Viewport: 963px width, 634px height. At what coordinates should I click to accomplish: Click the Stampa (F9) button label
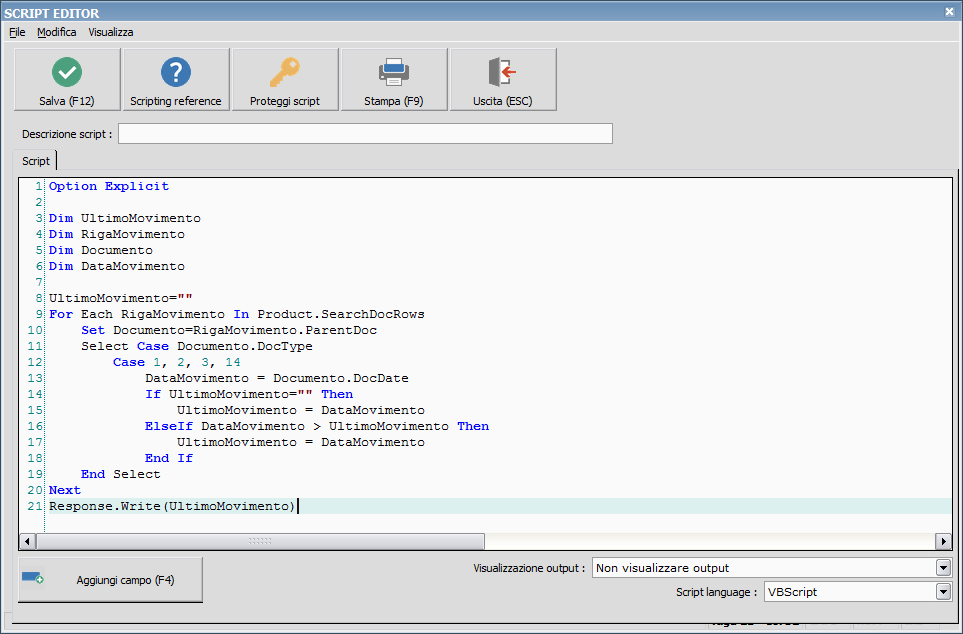pos(394,101)
